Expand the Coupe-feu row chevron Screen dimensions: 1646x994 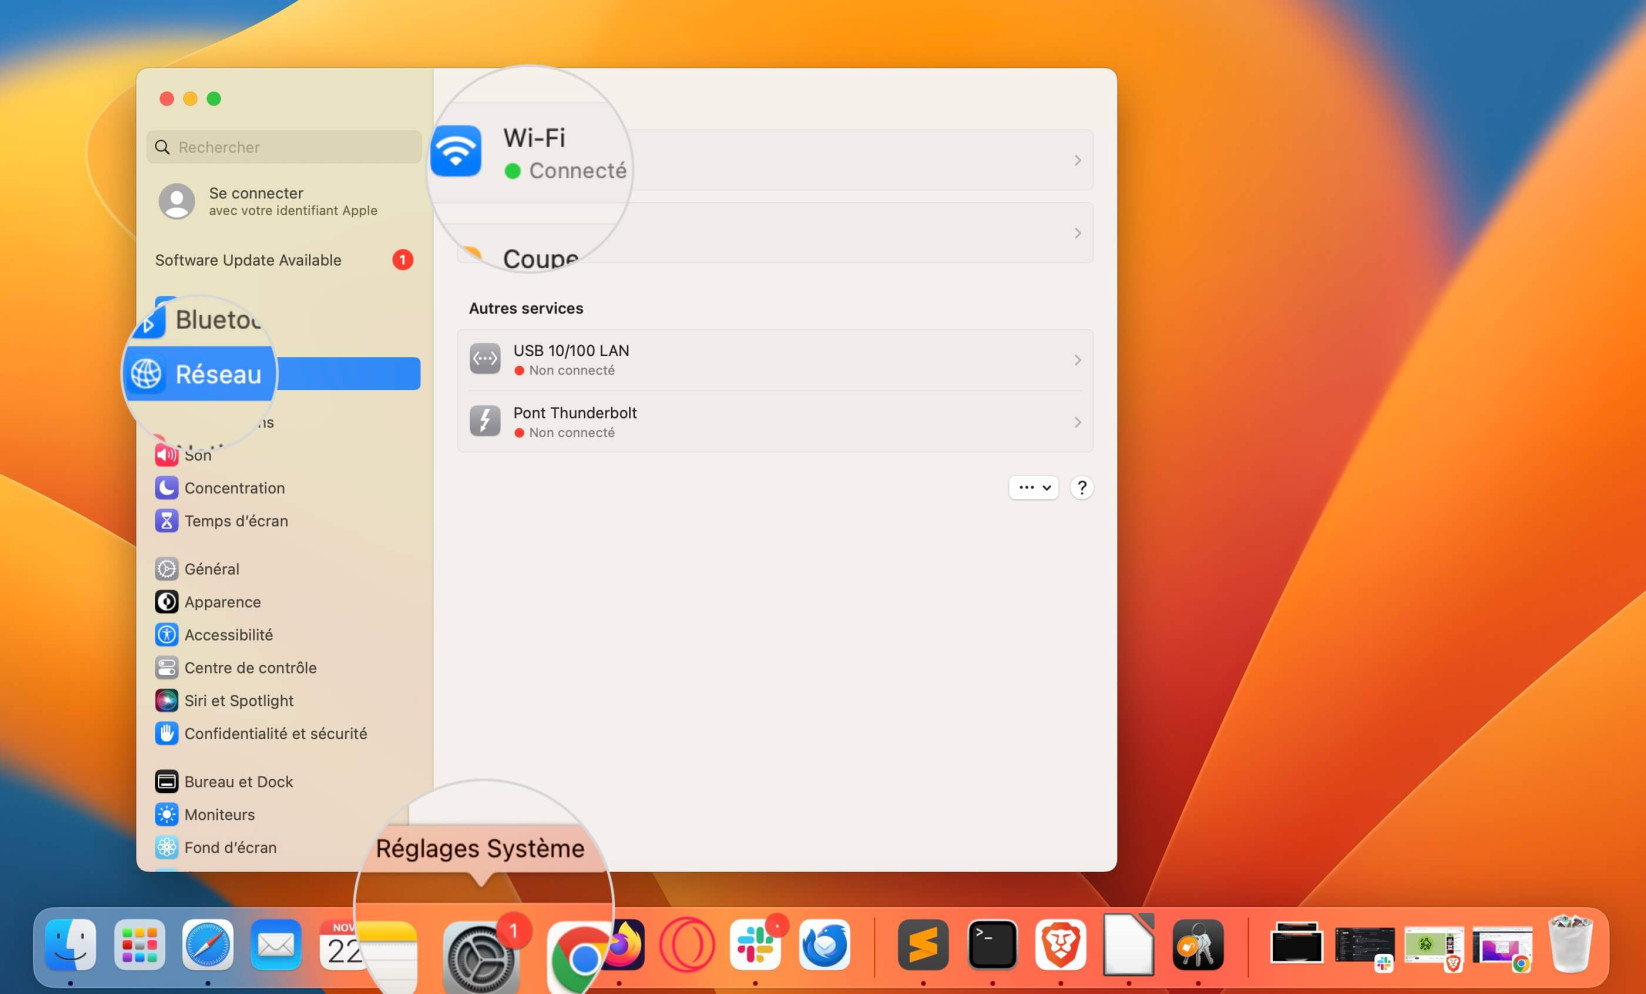pyautogui.click(x=1077, y=233)
